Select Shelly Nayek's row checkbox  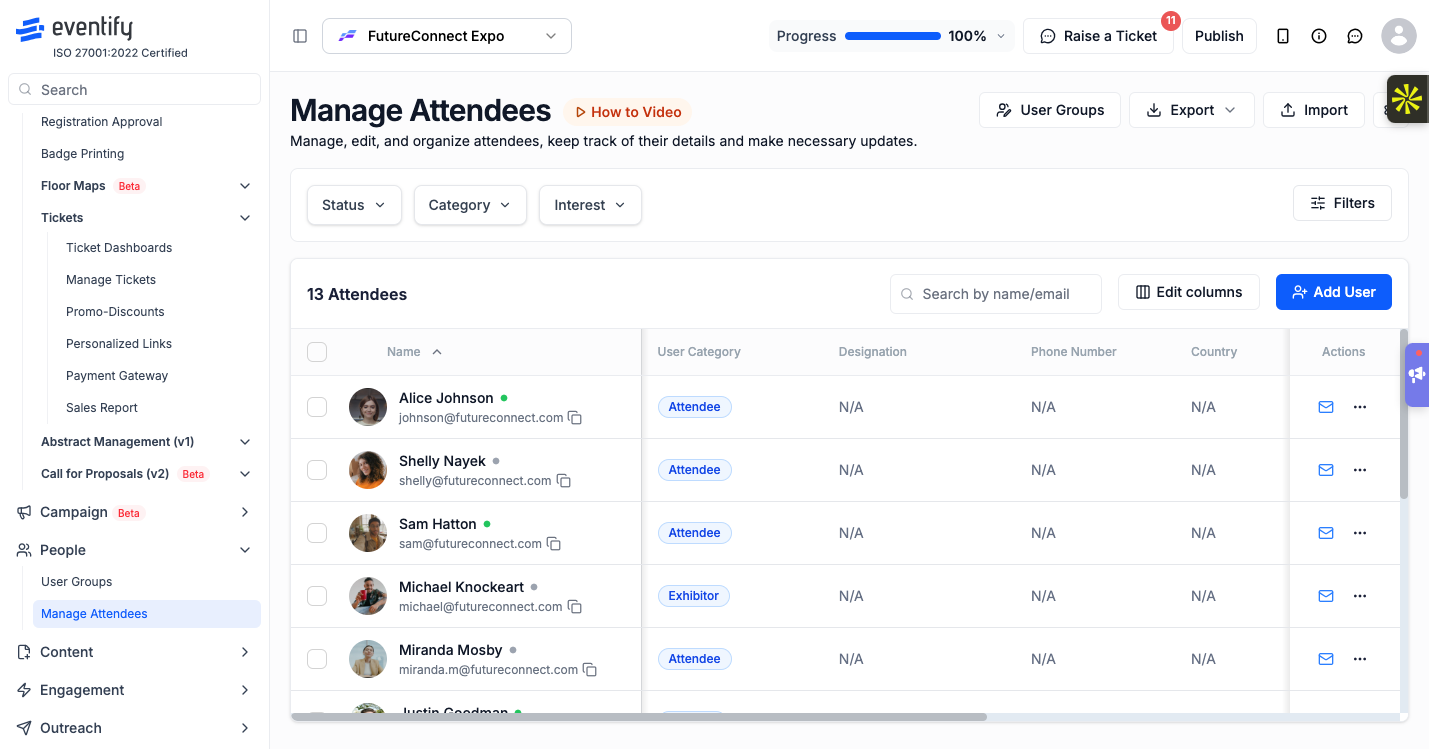(x=317, y=470)
